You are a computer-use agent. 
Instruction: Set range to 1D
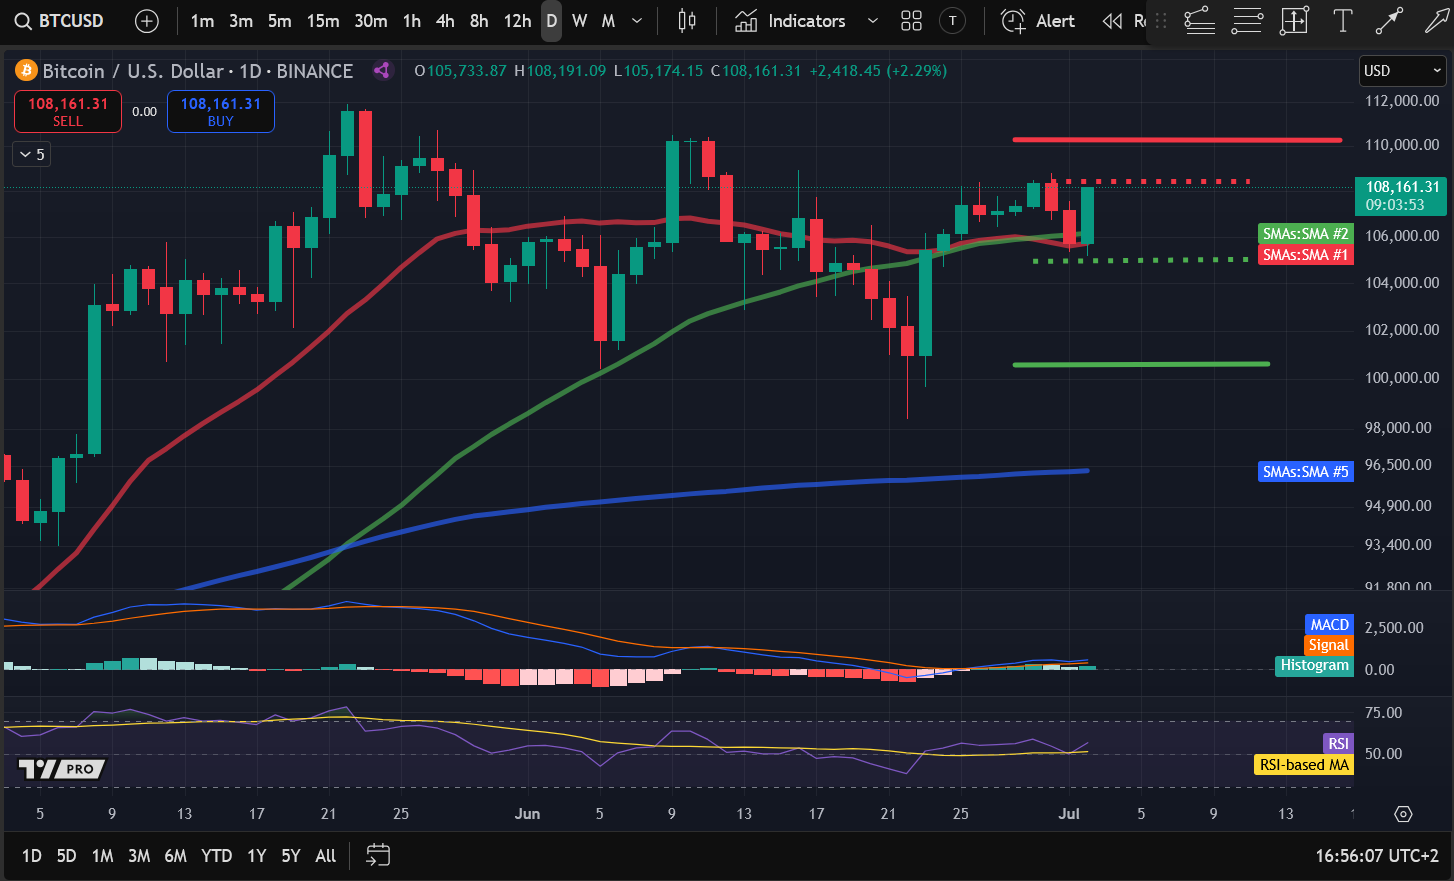tap(32, 856)
